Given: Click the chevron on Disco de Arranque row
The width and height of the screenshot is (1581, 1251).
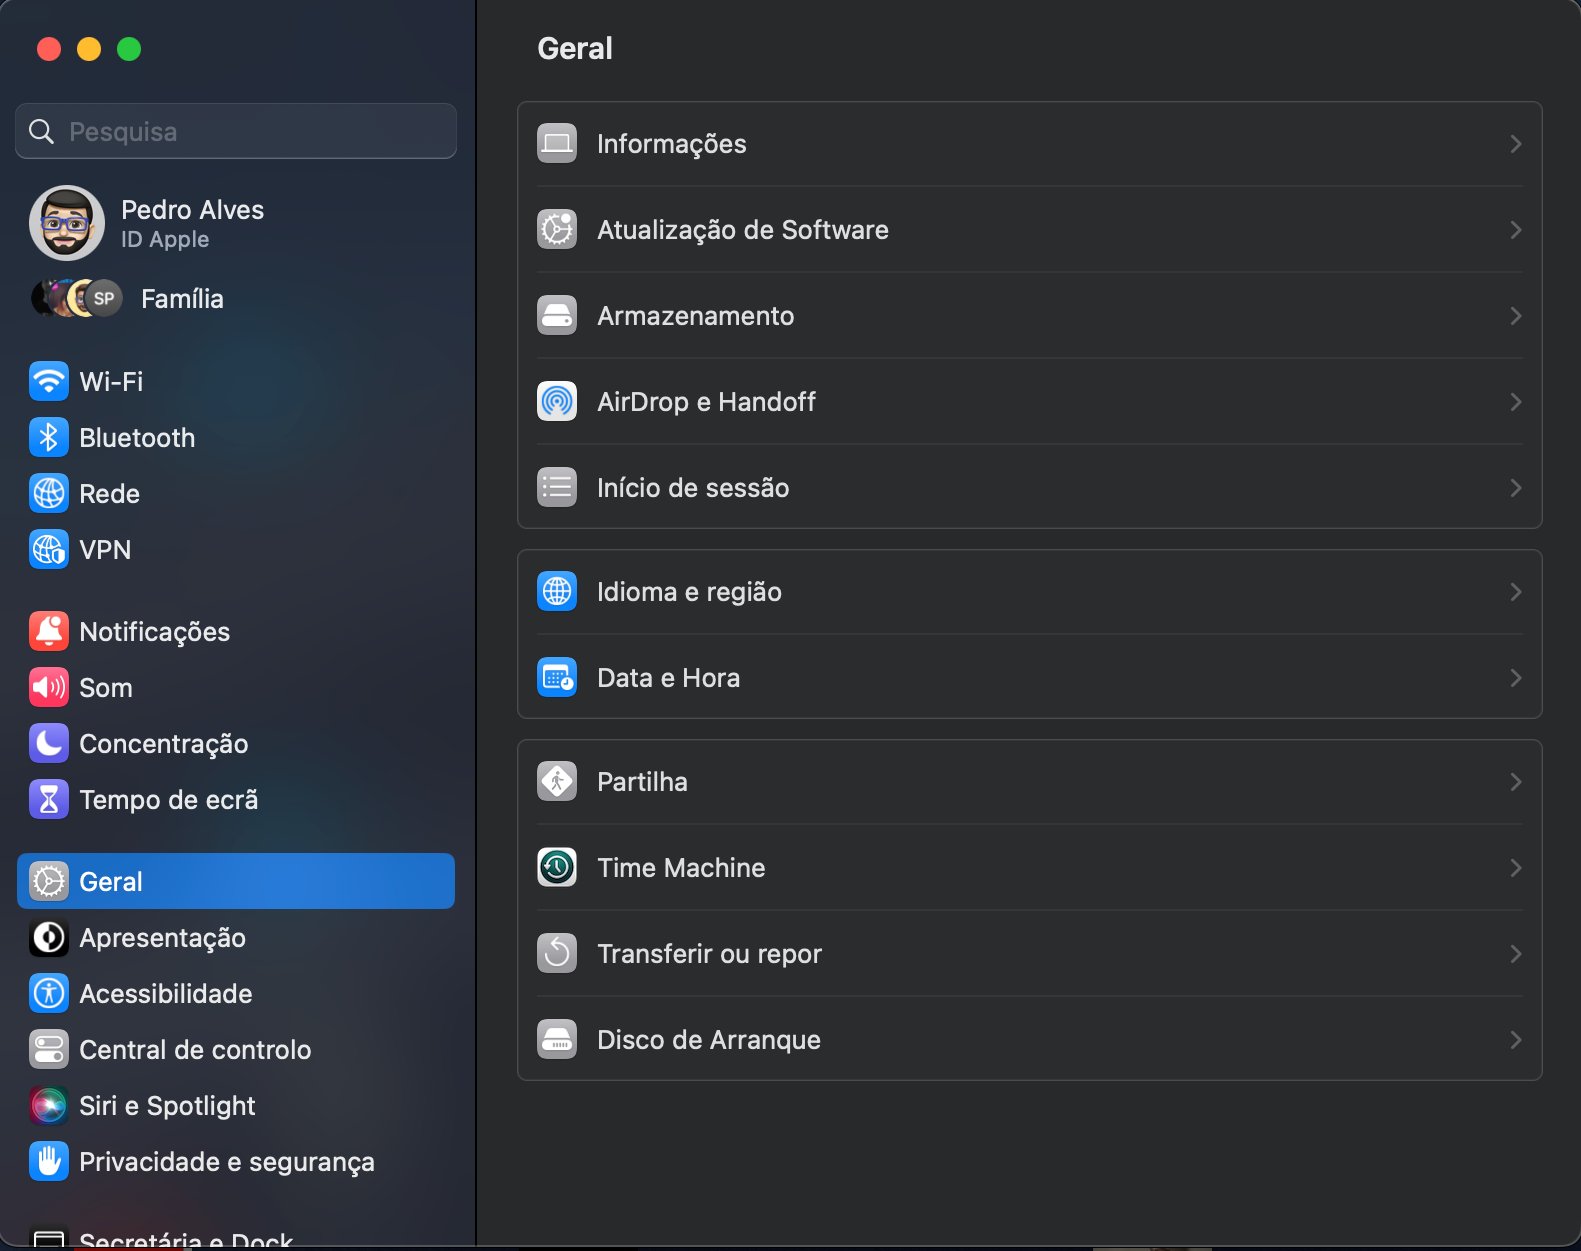Looking at the screenshot, I should click(x=1516, y=1040).
